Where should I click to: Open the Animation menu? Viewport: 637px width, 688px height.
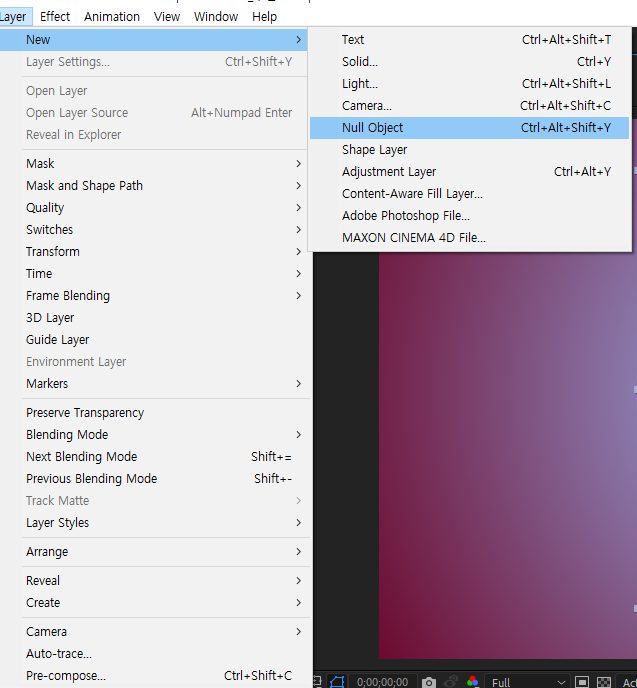point(112,17)
